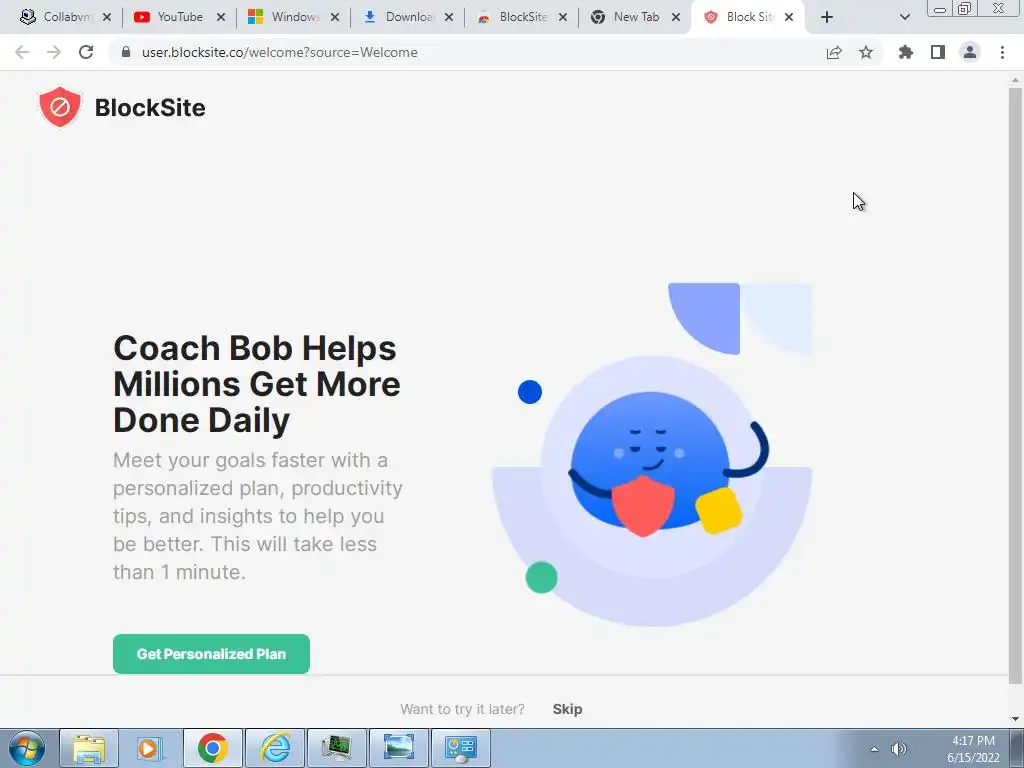Open the circuit-board monitor taskbar icon
Image resolution: width=1024 pixels, height=768 pixels.
(337, 748)
